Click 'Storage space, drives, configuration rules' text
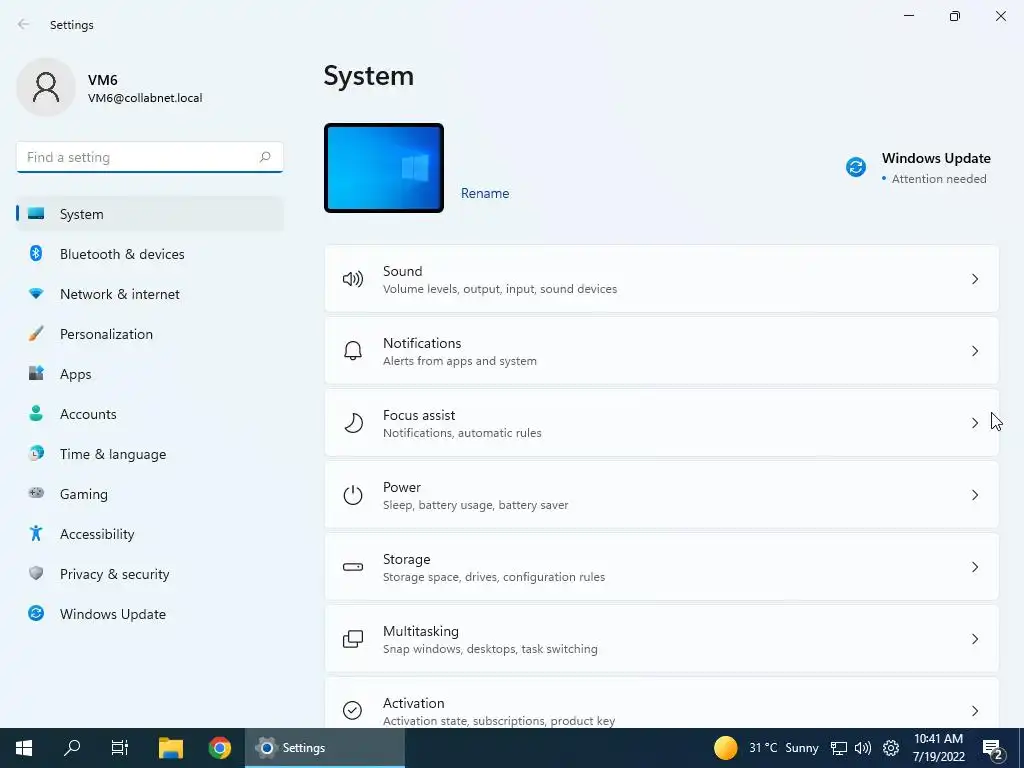The image size is (1024, 768). tap(494, 577)
